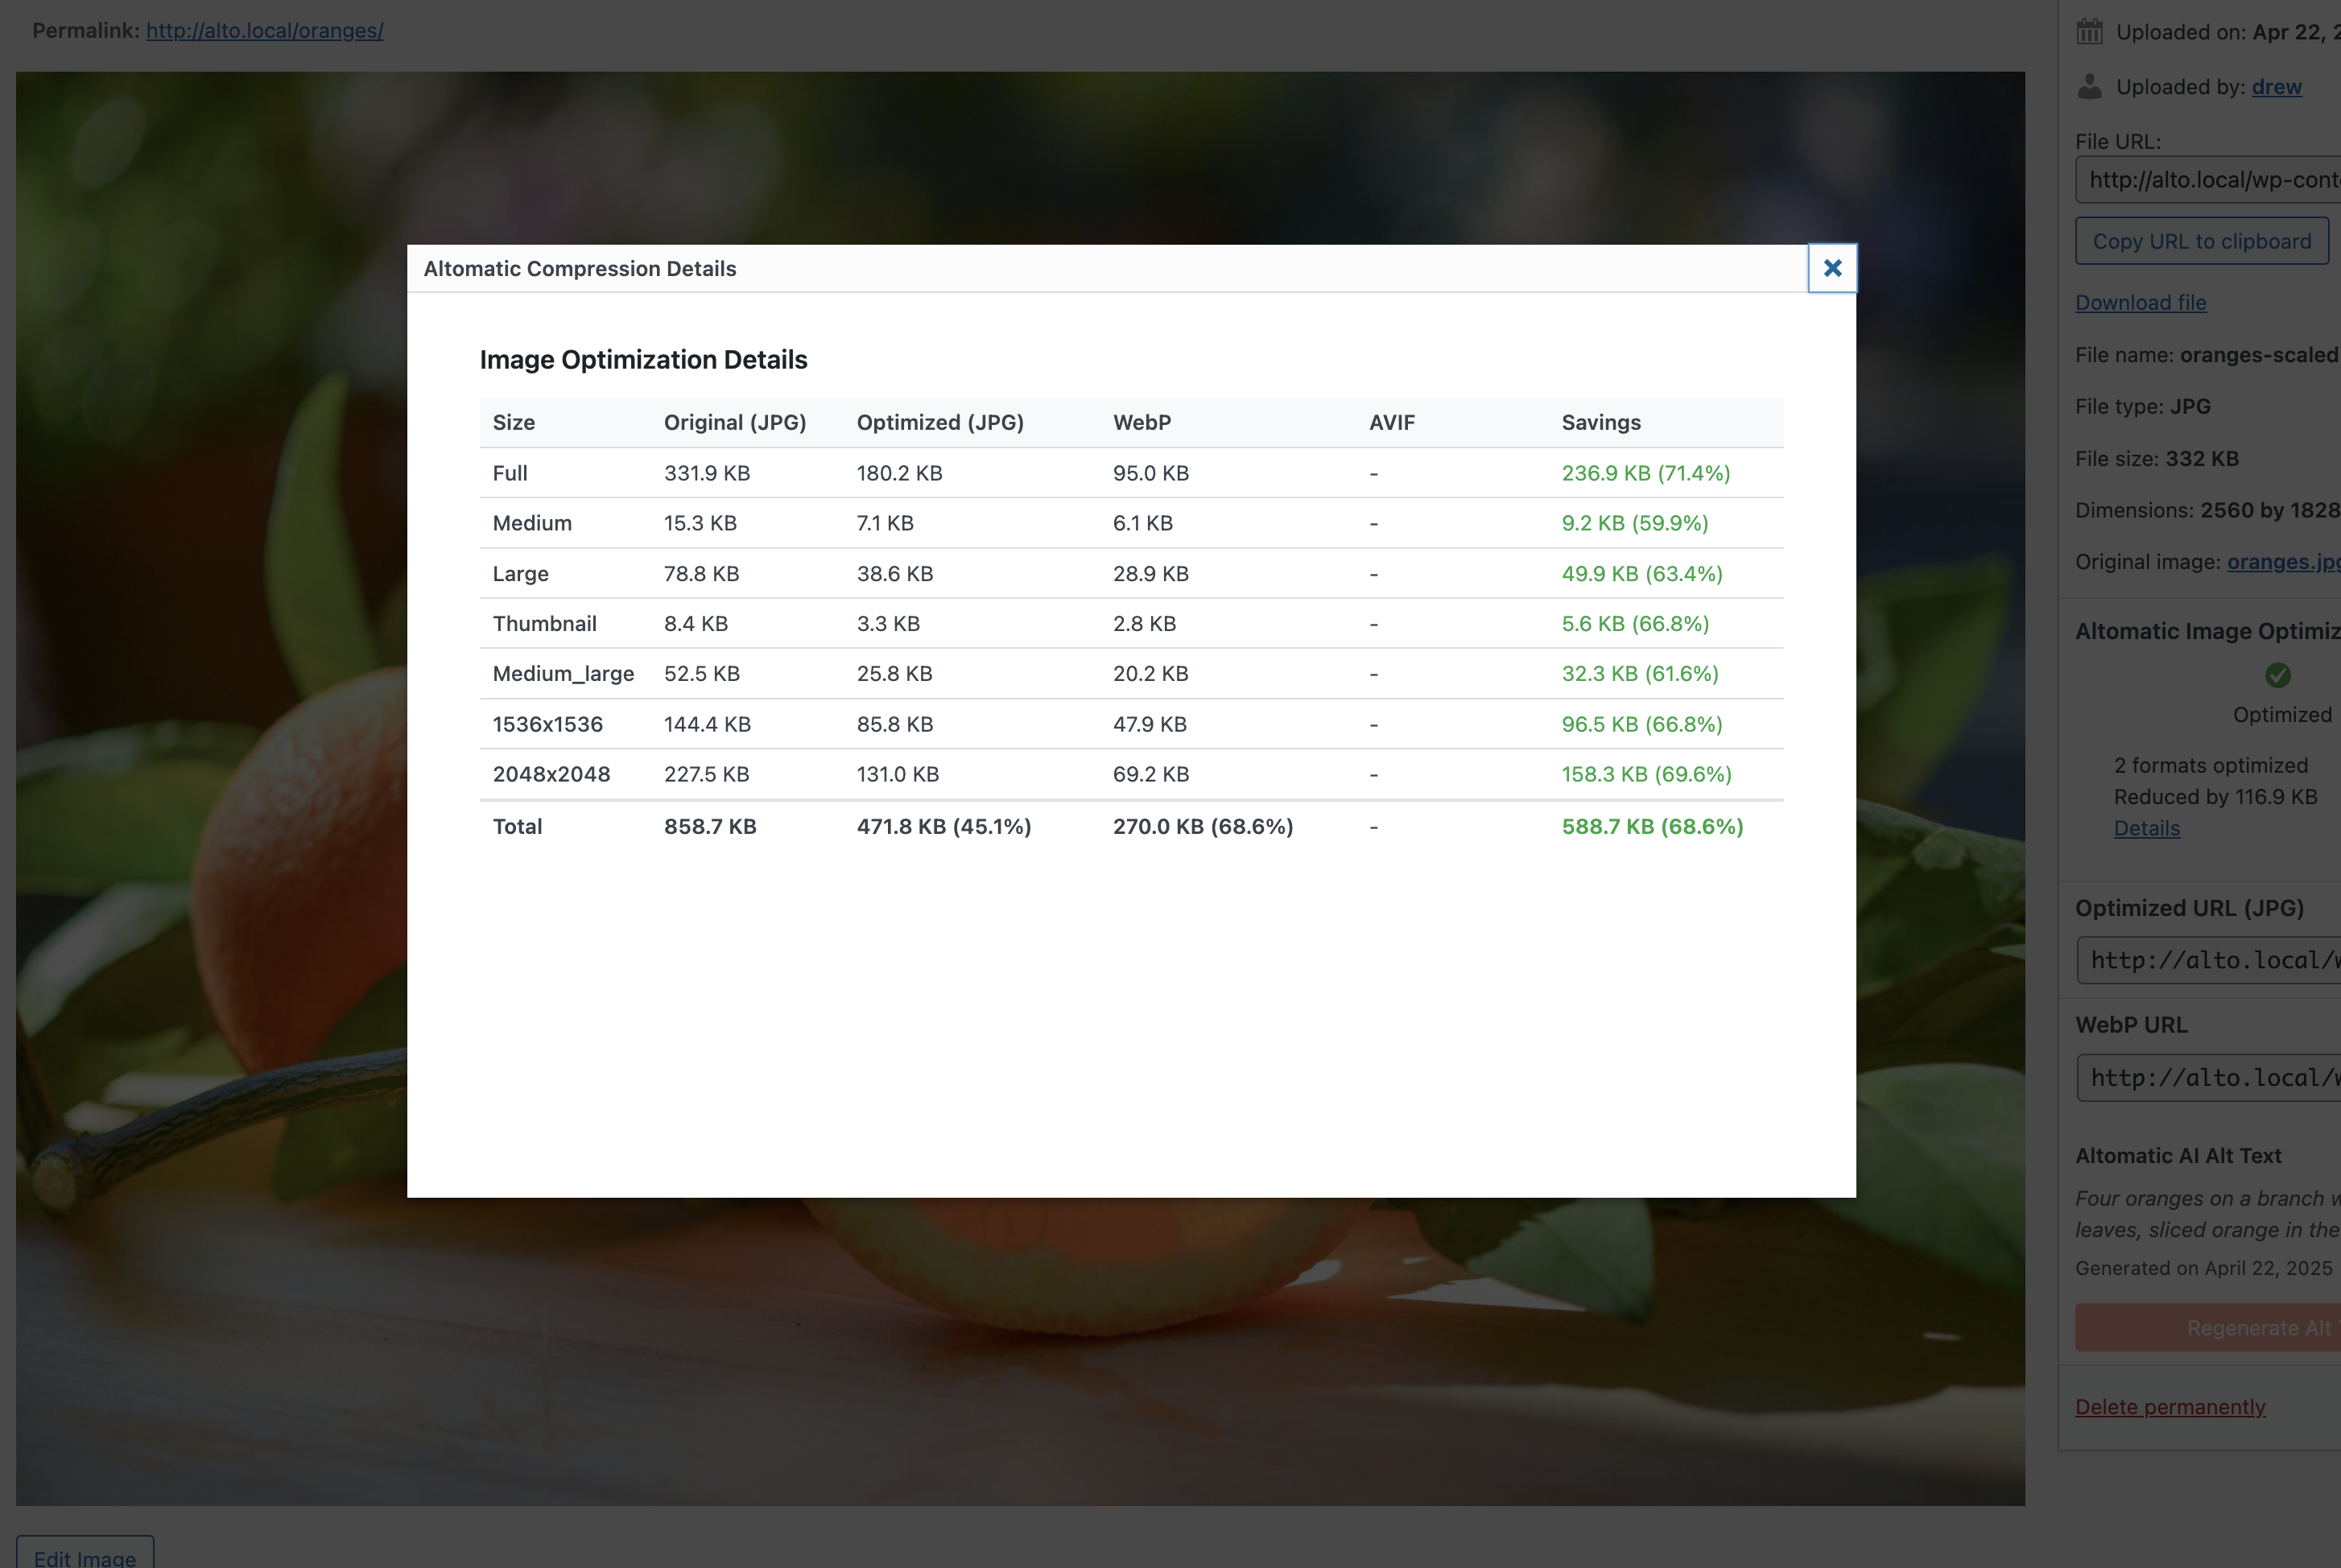Image resolution: width=2341 pixels, height=1568 pixels.
Task: Click the calendar icon beside Uploaded on
Action: coord(2089,32)
